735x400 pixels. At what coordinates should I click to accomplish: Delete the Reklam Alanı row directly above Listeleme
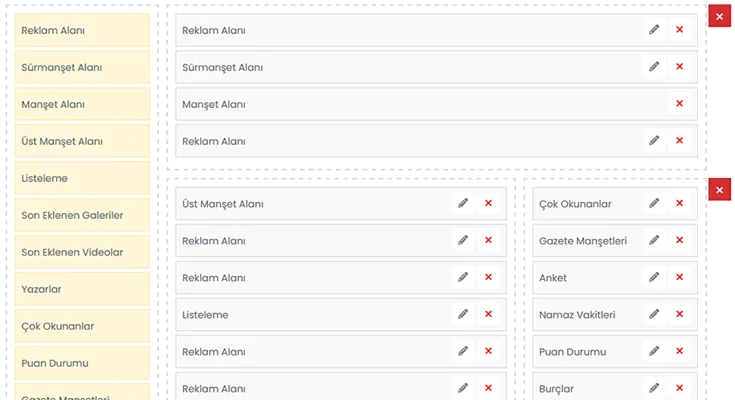[x=488, y=277]
